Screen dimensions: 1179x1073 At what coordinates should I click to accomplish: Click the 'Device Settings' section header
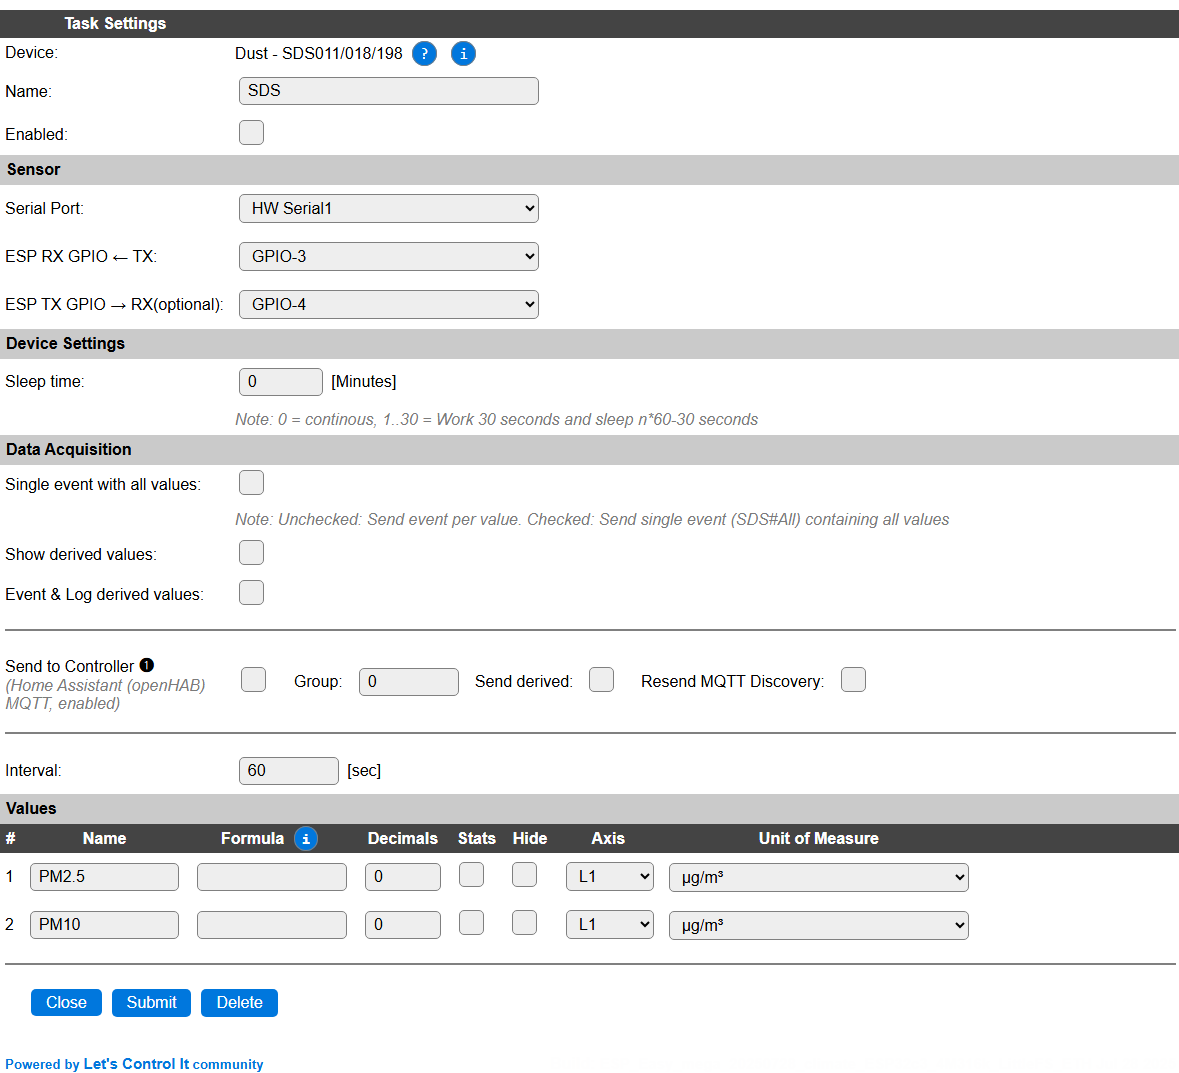(x=65, y=344)
